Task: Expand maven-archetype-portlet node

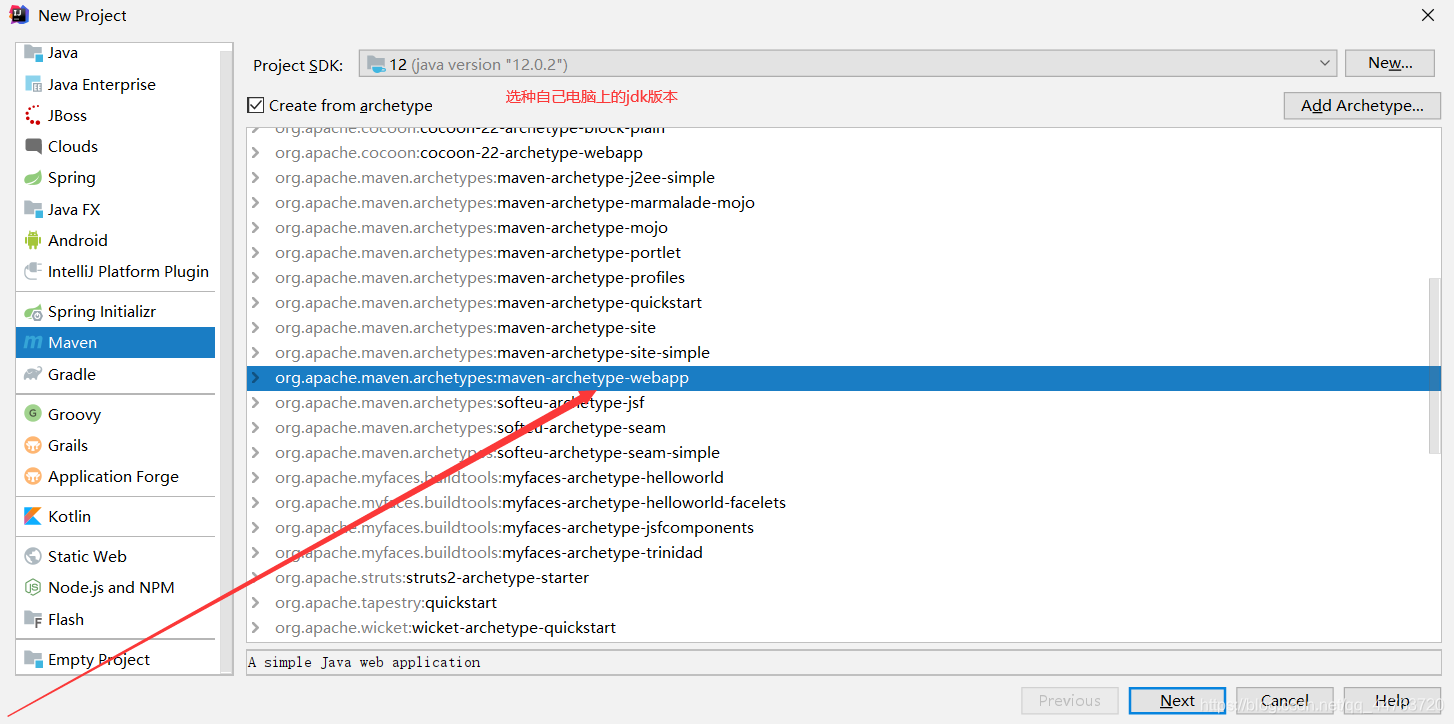Action: (x=256, y=253)
